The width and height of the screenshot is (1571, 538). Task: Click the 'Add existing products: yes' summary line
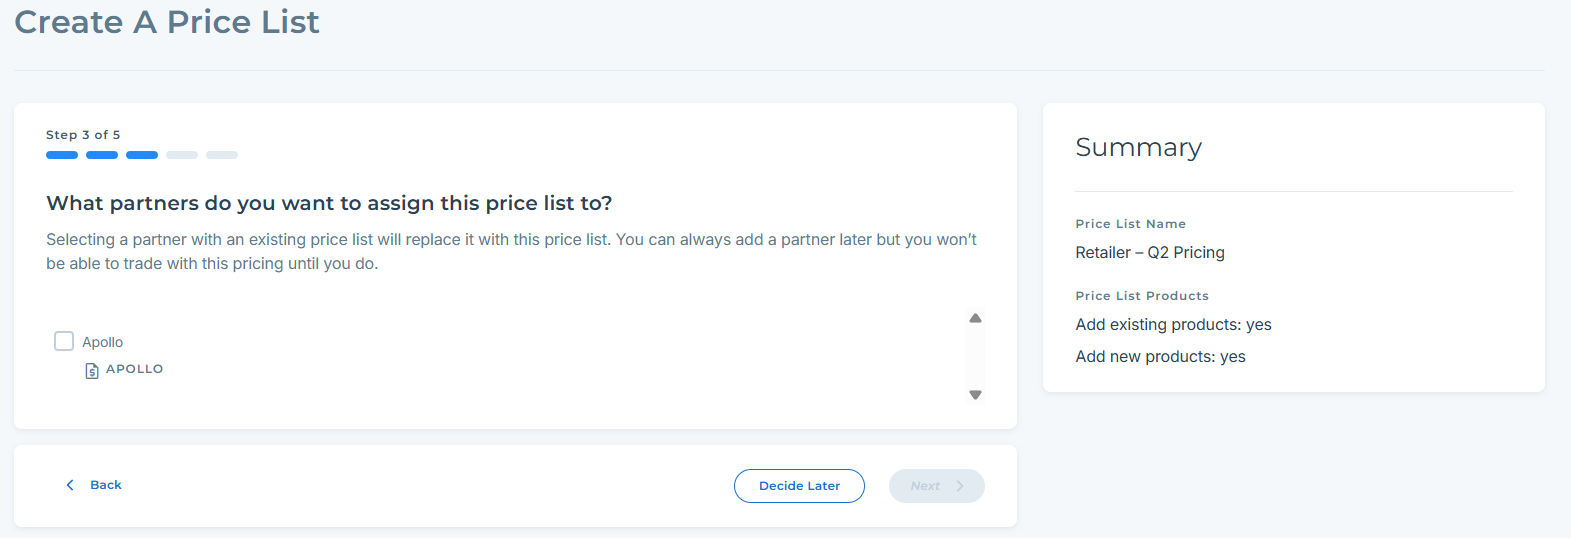(x=1173, y=325)
